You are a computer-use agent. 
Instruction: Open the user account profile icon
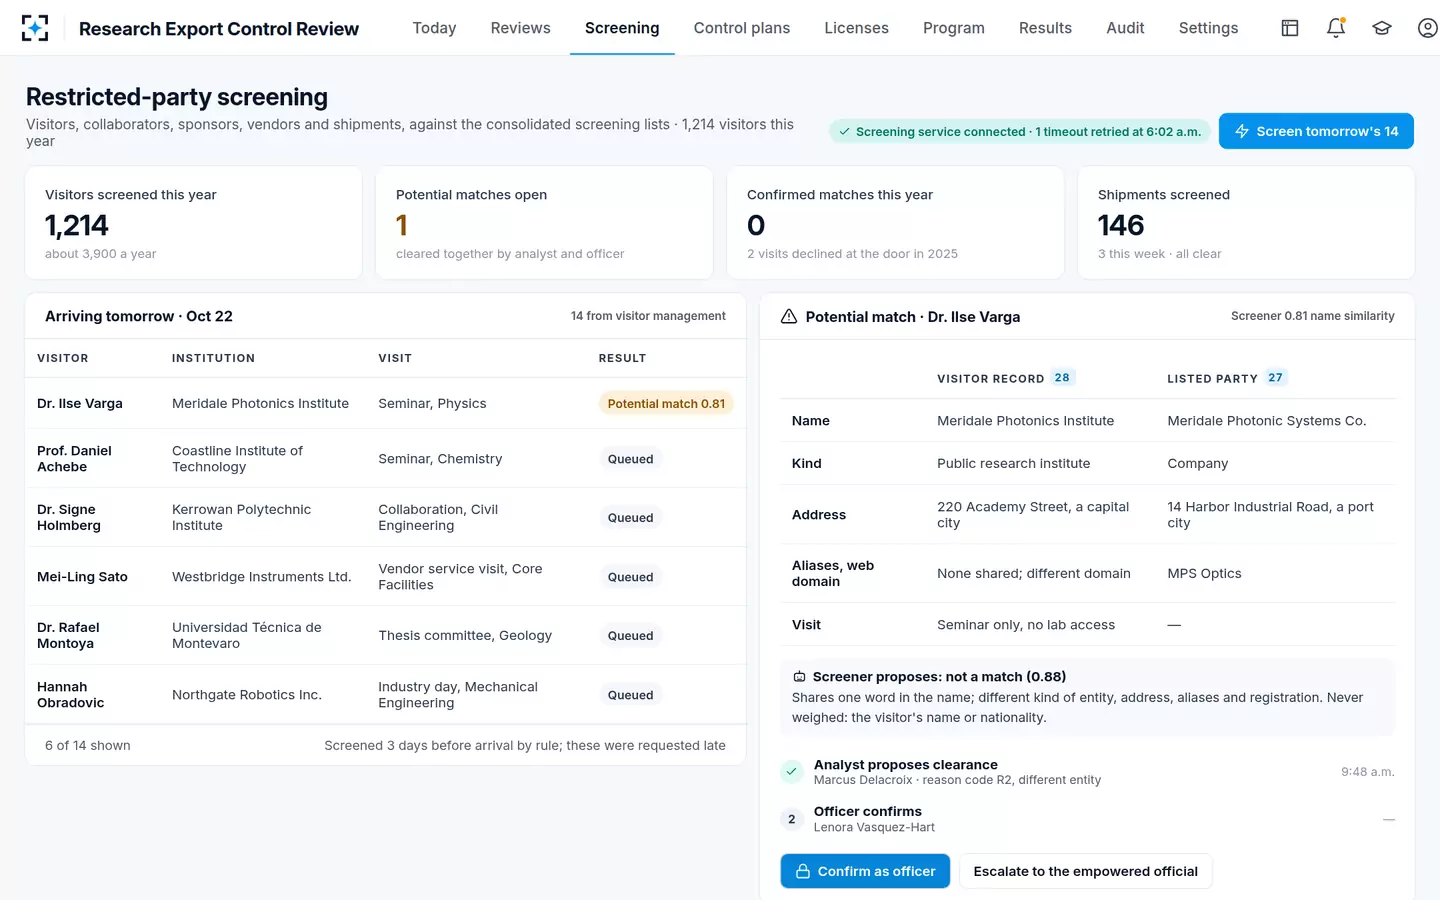click(x=1428, y=28)
